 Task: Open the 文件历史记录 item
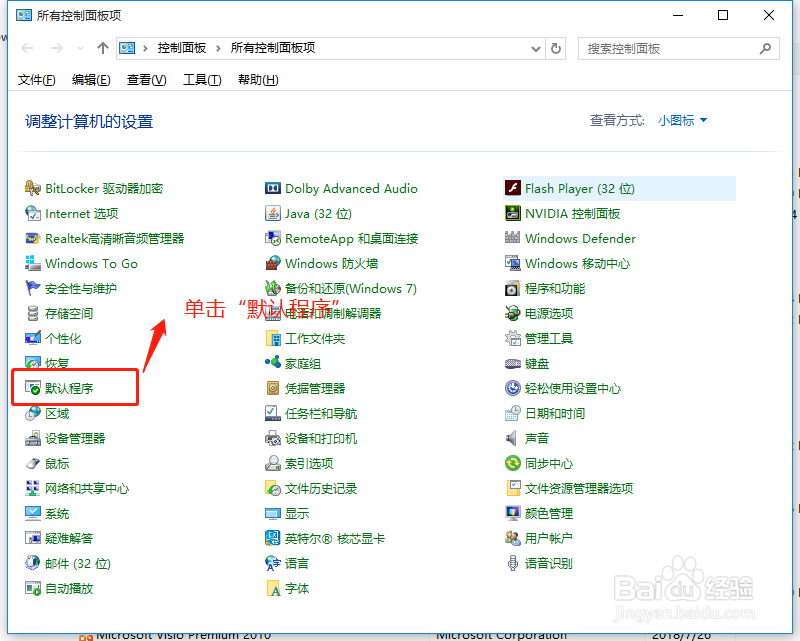tap(321, 488)
